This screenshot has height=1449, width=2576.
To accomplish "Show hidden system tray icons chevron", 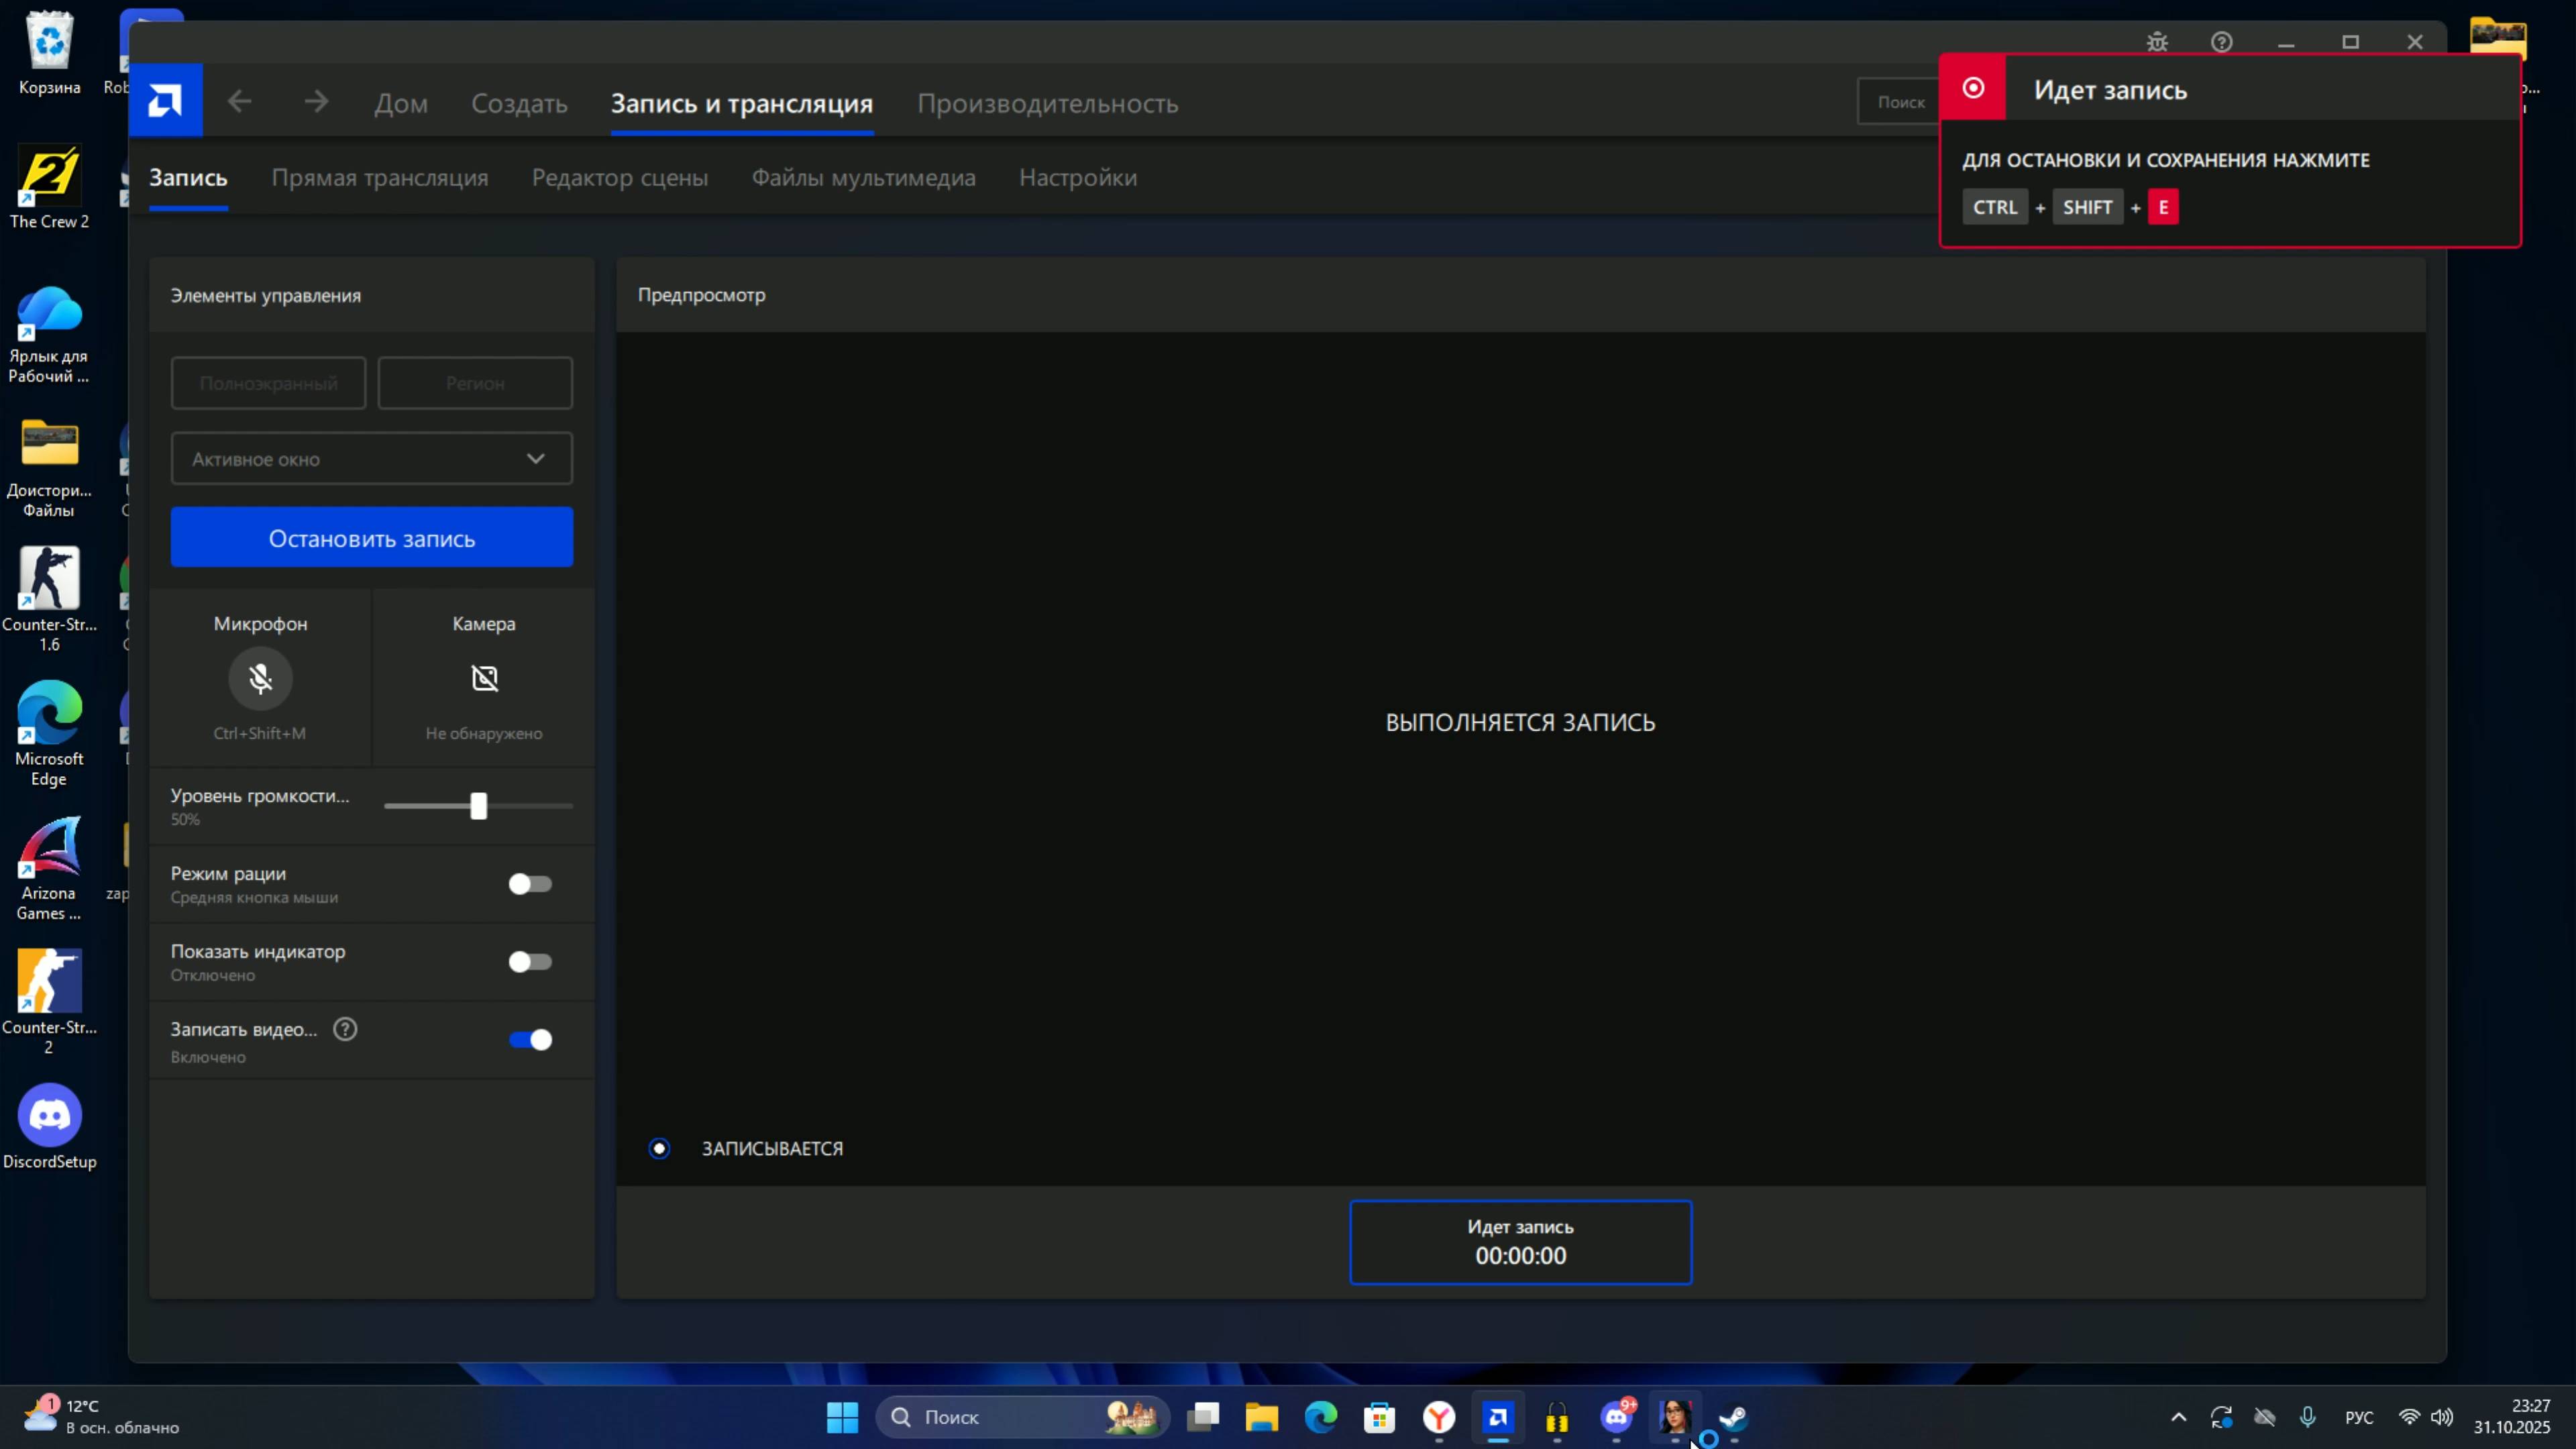I will [2179, 1417].
